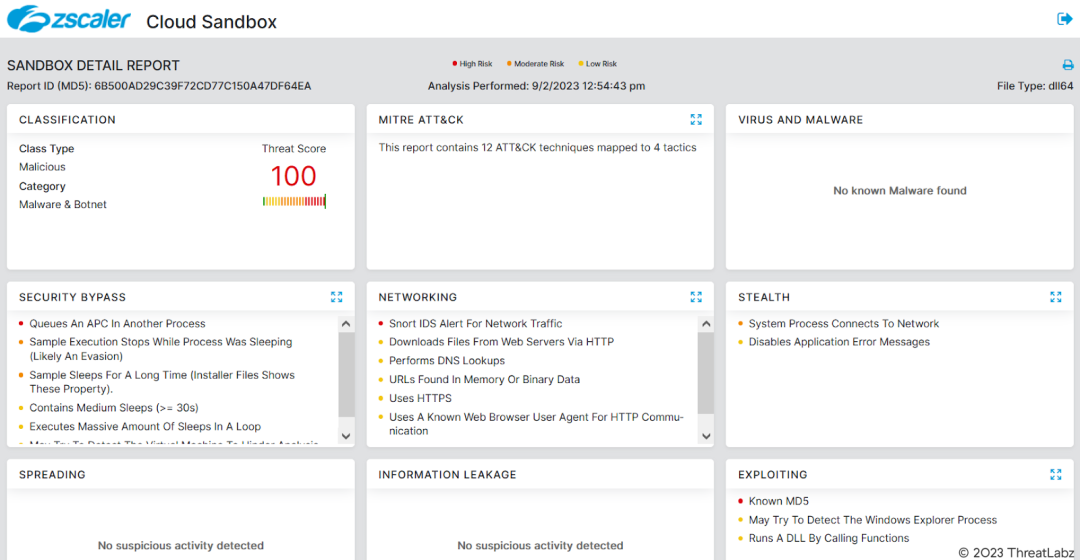The height and width of the screenshot is (560, 1080).
Task: Select 'Queues An APC In Another Process'
Action: 117,324
